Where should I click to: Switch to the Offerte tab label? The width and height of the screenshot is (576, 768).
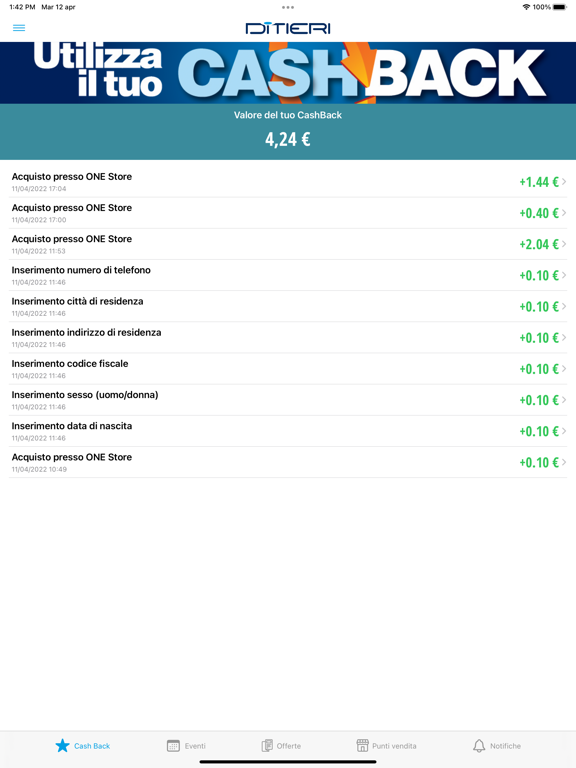[288, 746]
